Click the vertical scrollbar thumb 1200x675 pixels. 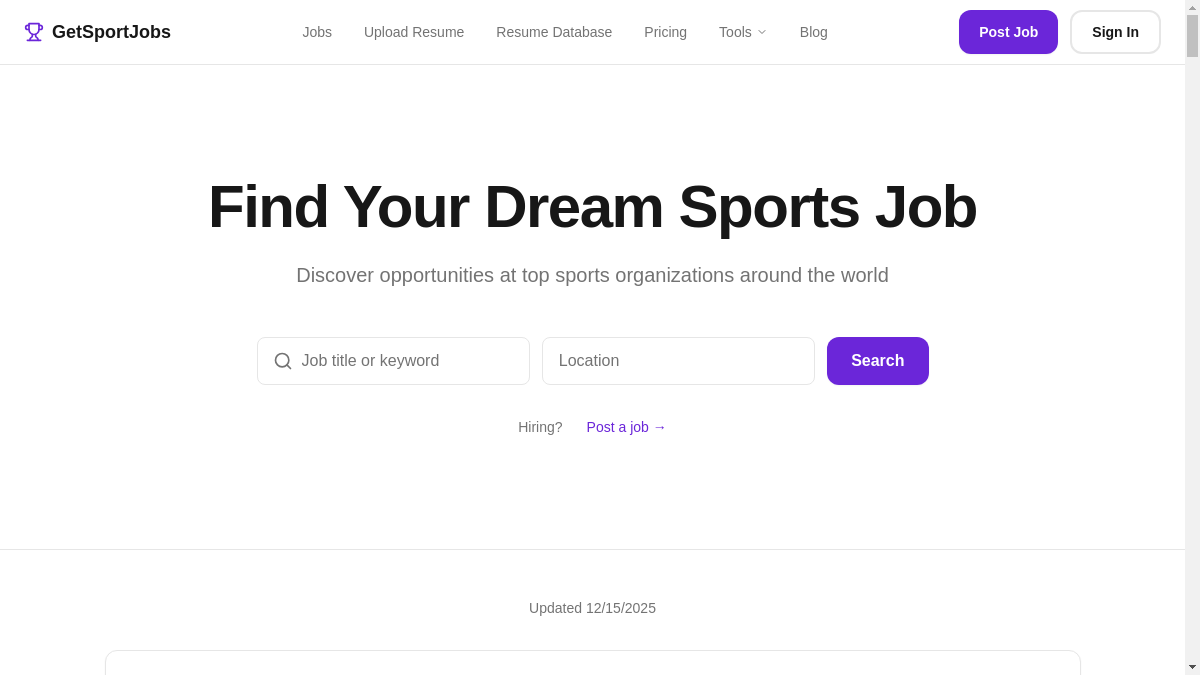[1192, 36]
